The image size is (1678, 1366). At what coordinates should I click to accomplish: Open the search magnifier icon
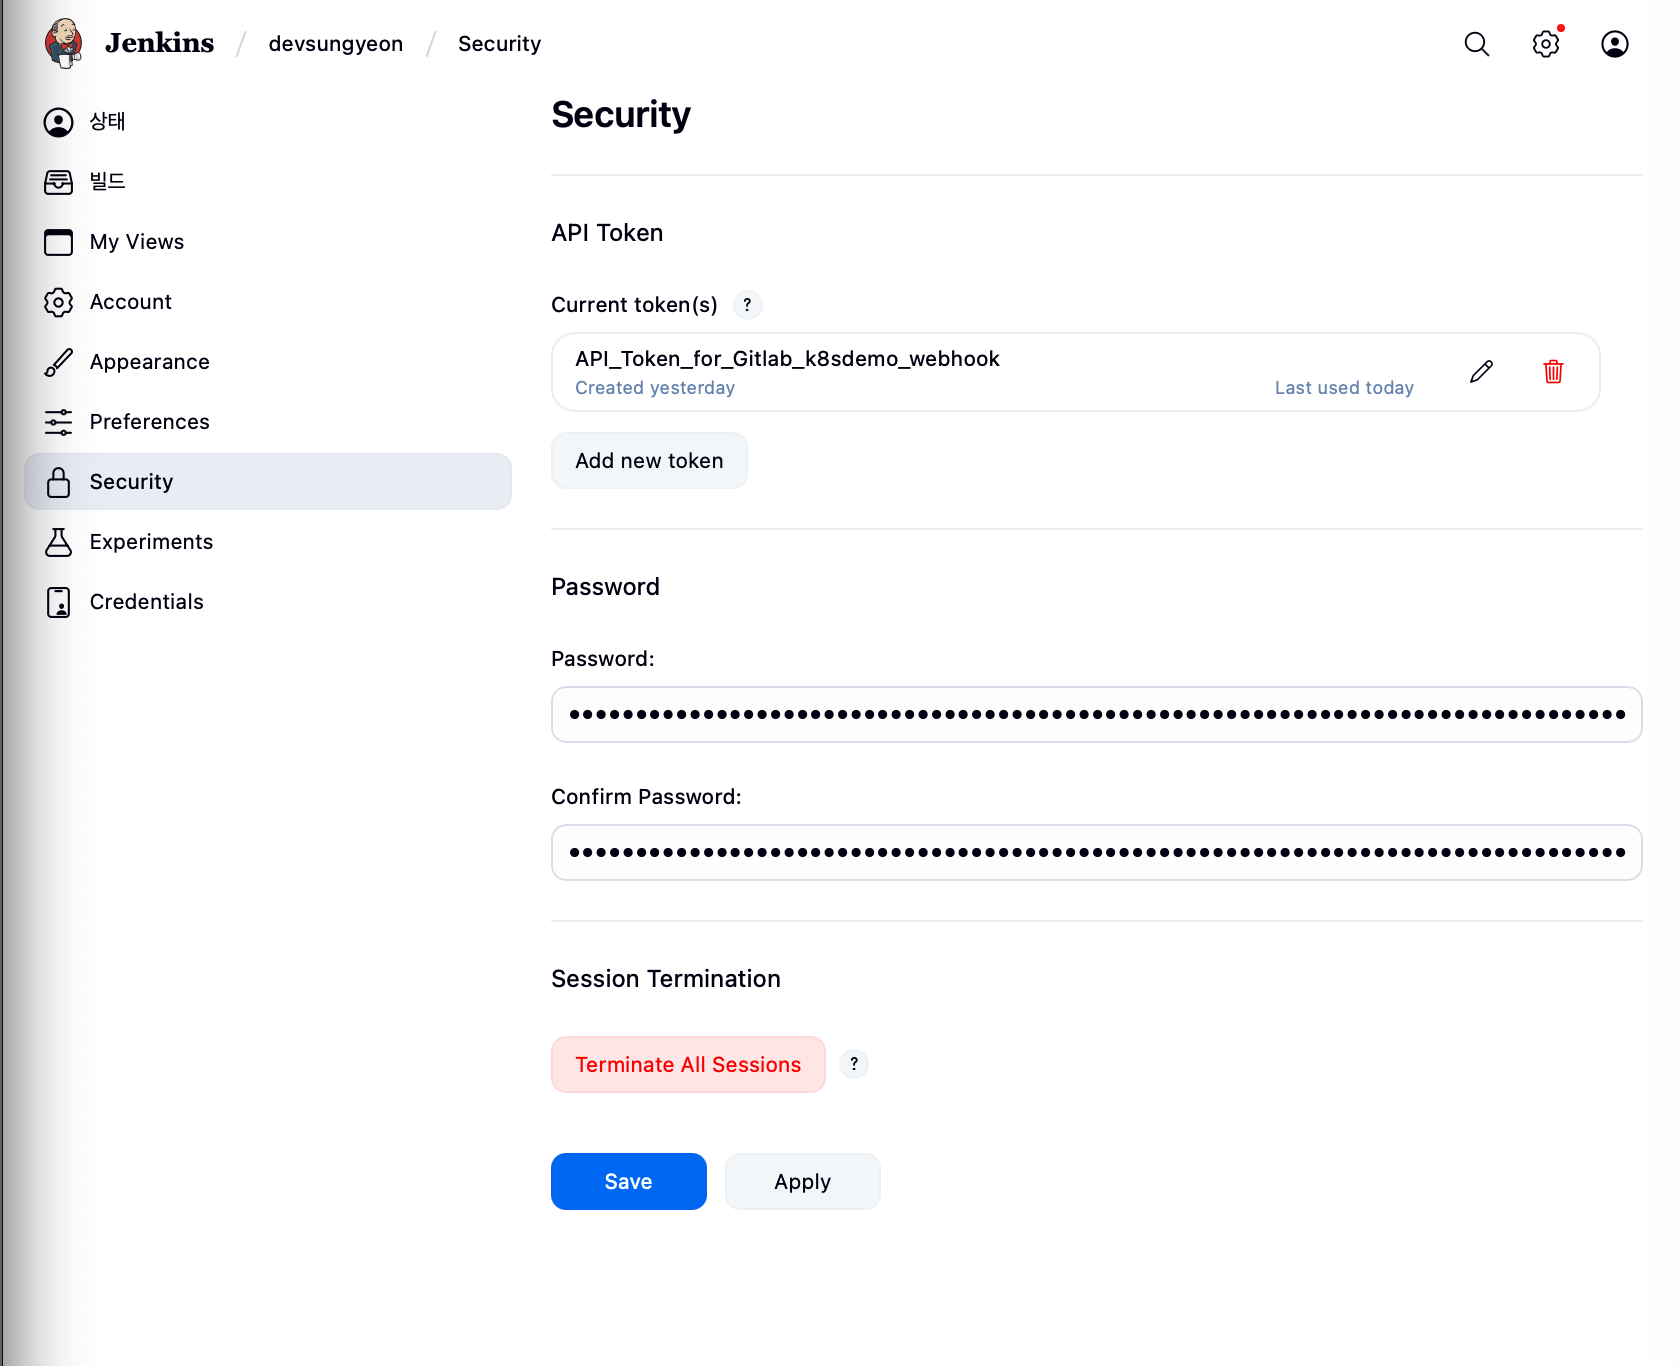tap(1476, 44)
